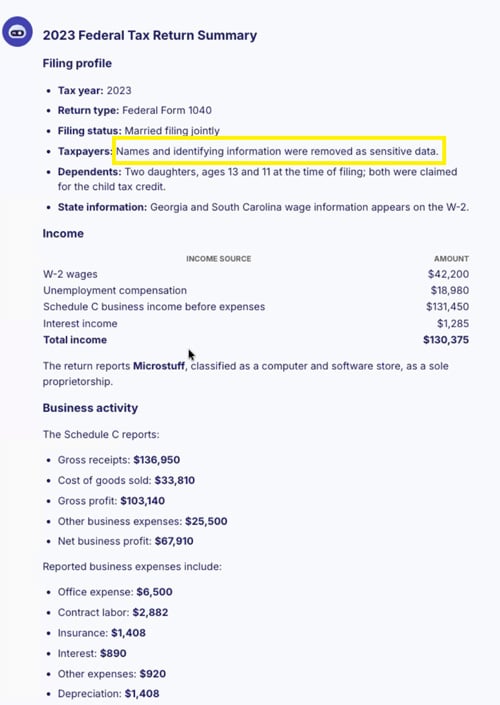Screen dimensions: 500x705
Task: Select the W-2 wages table row
Action: (x=256, y=274)
